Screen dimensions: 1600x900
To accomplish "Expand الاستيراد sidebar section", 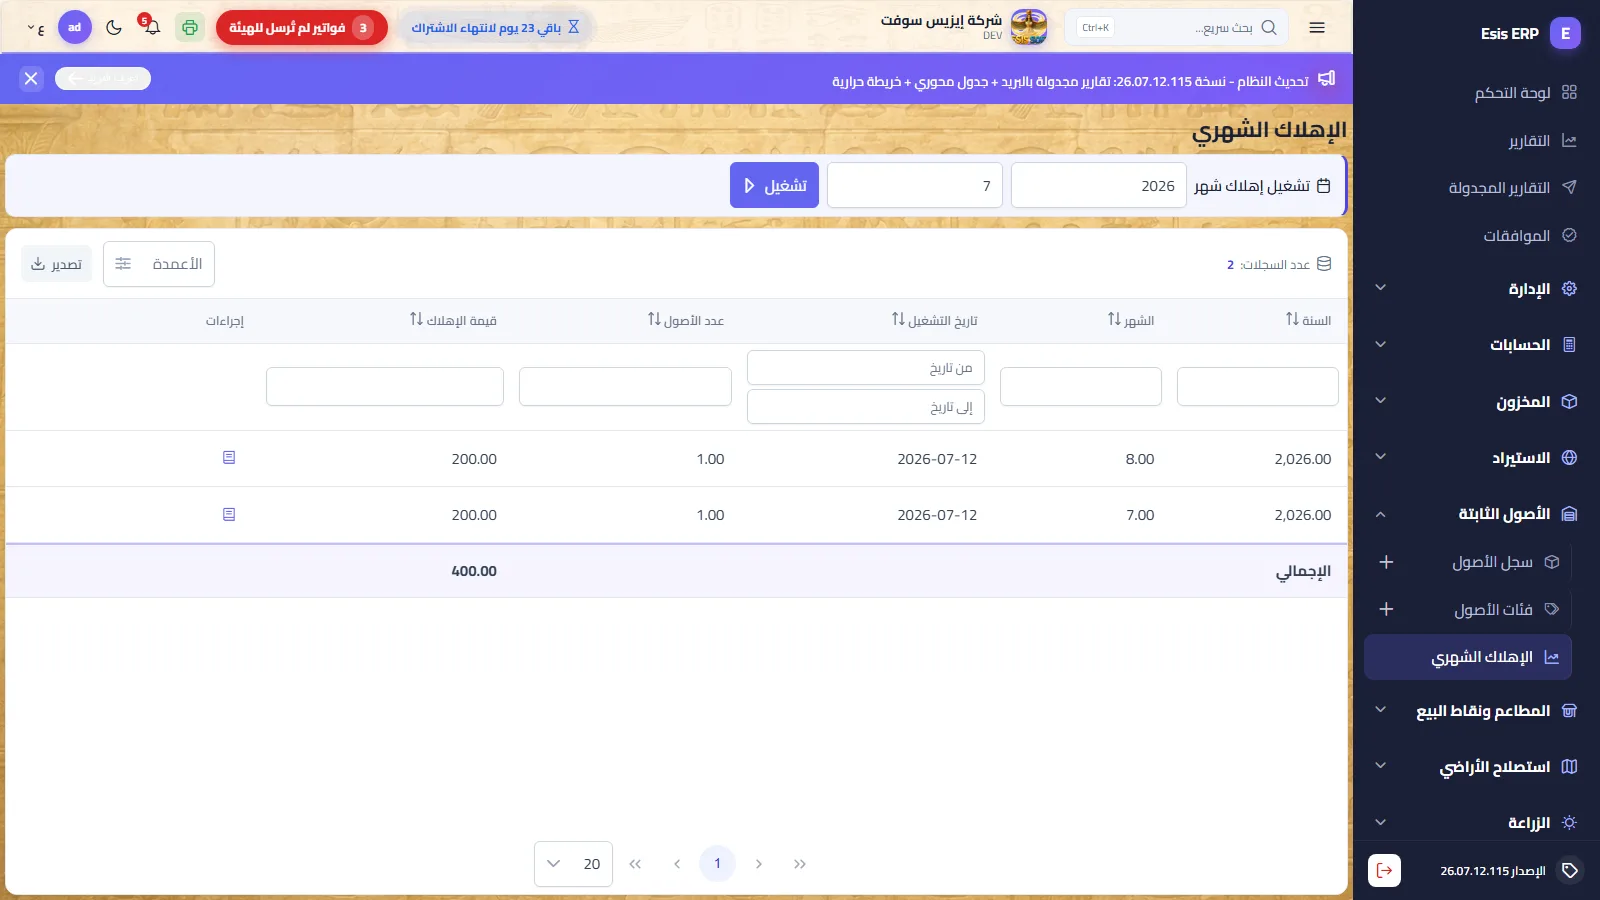I will point(1477,458).
